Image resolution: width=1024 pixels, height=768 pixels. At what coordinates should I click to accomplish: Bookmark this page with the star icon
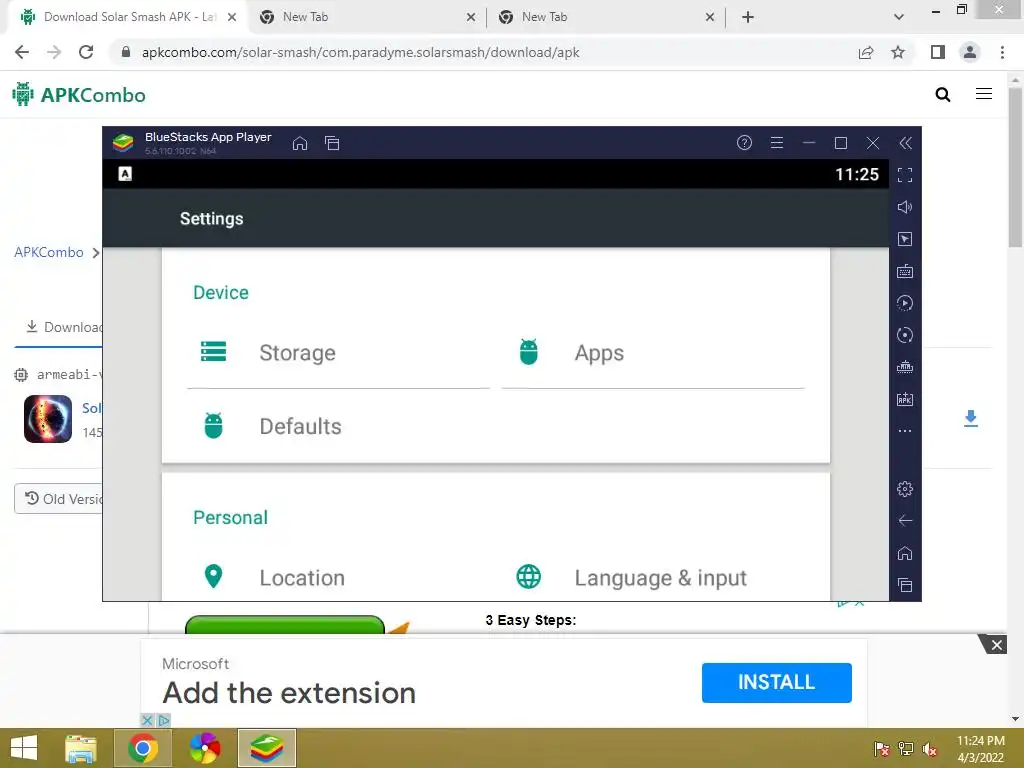(898, 52)
